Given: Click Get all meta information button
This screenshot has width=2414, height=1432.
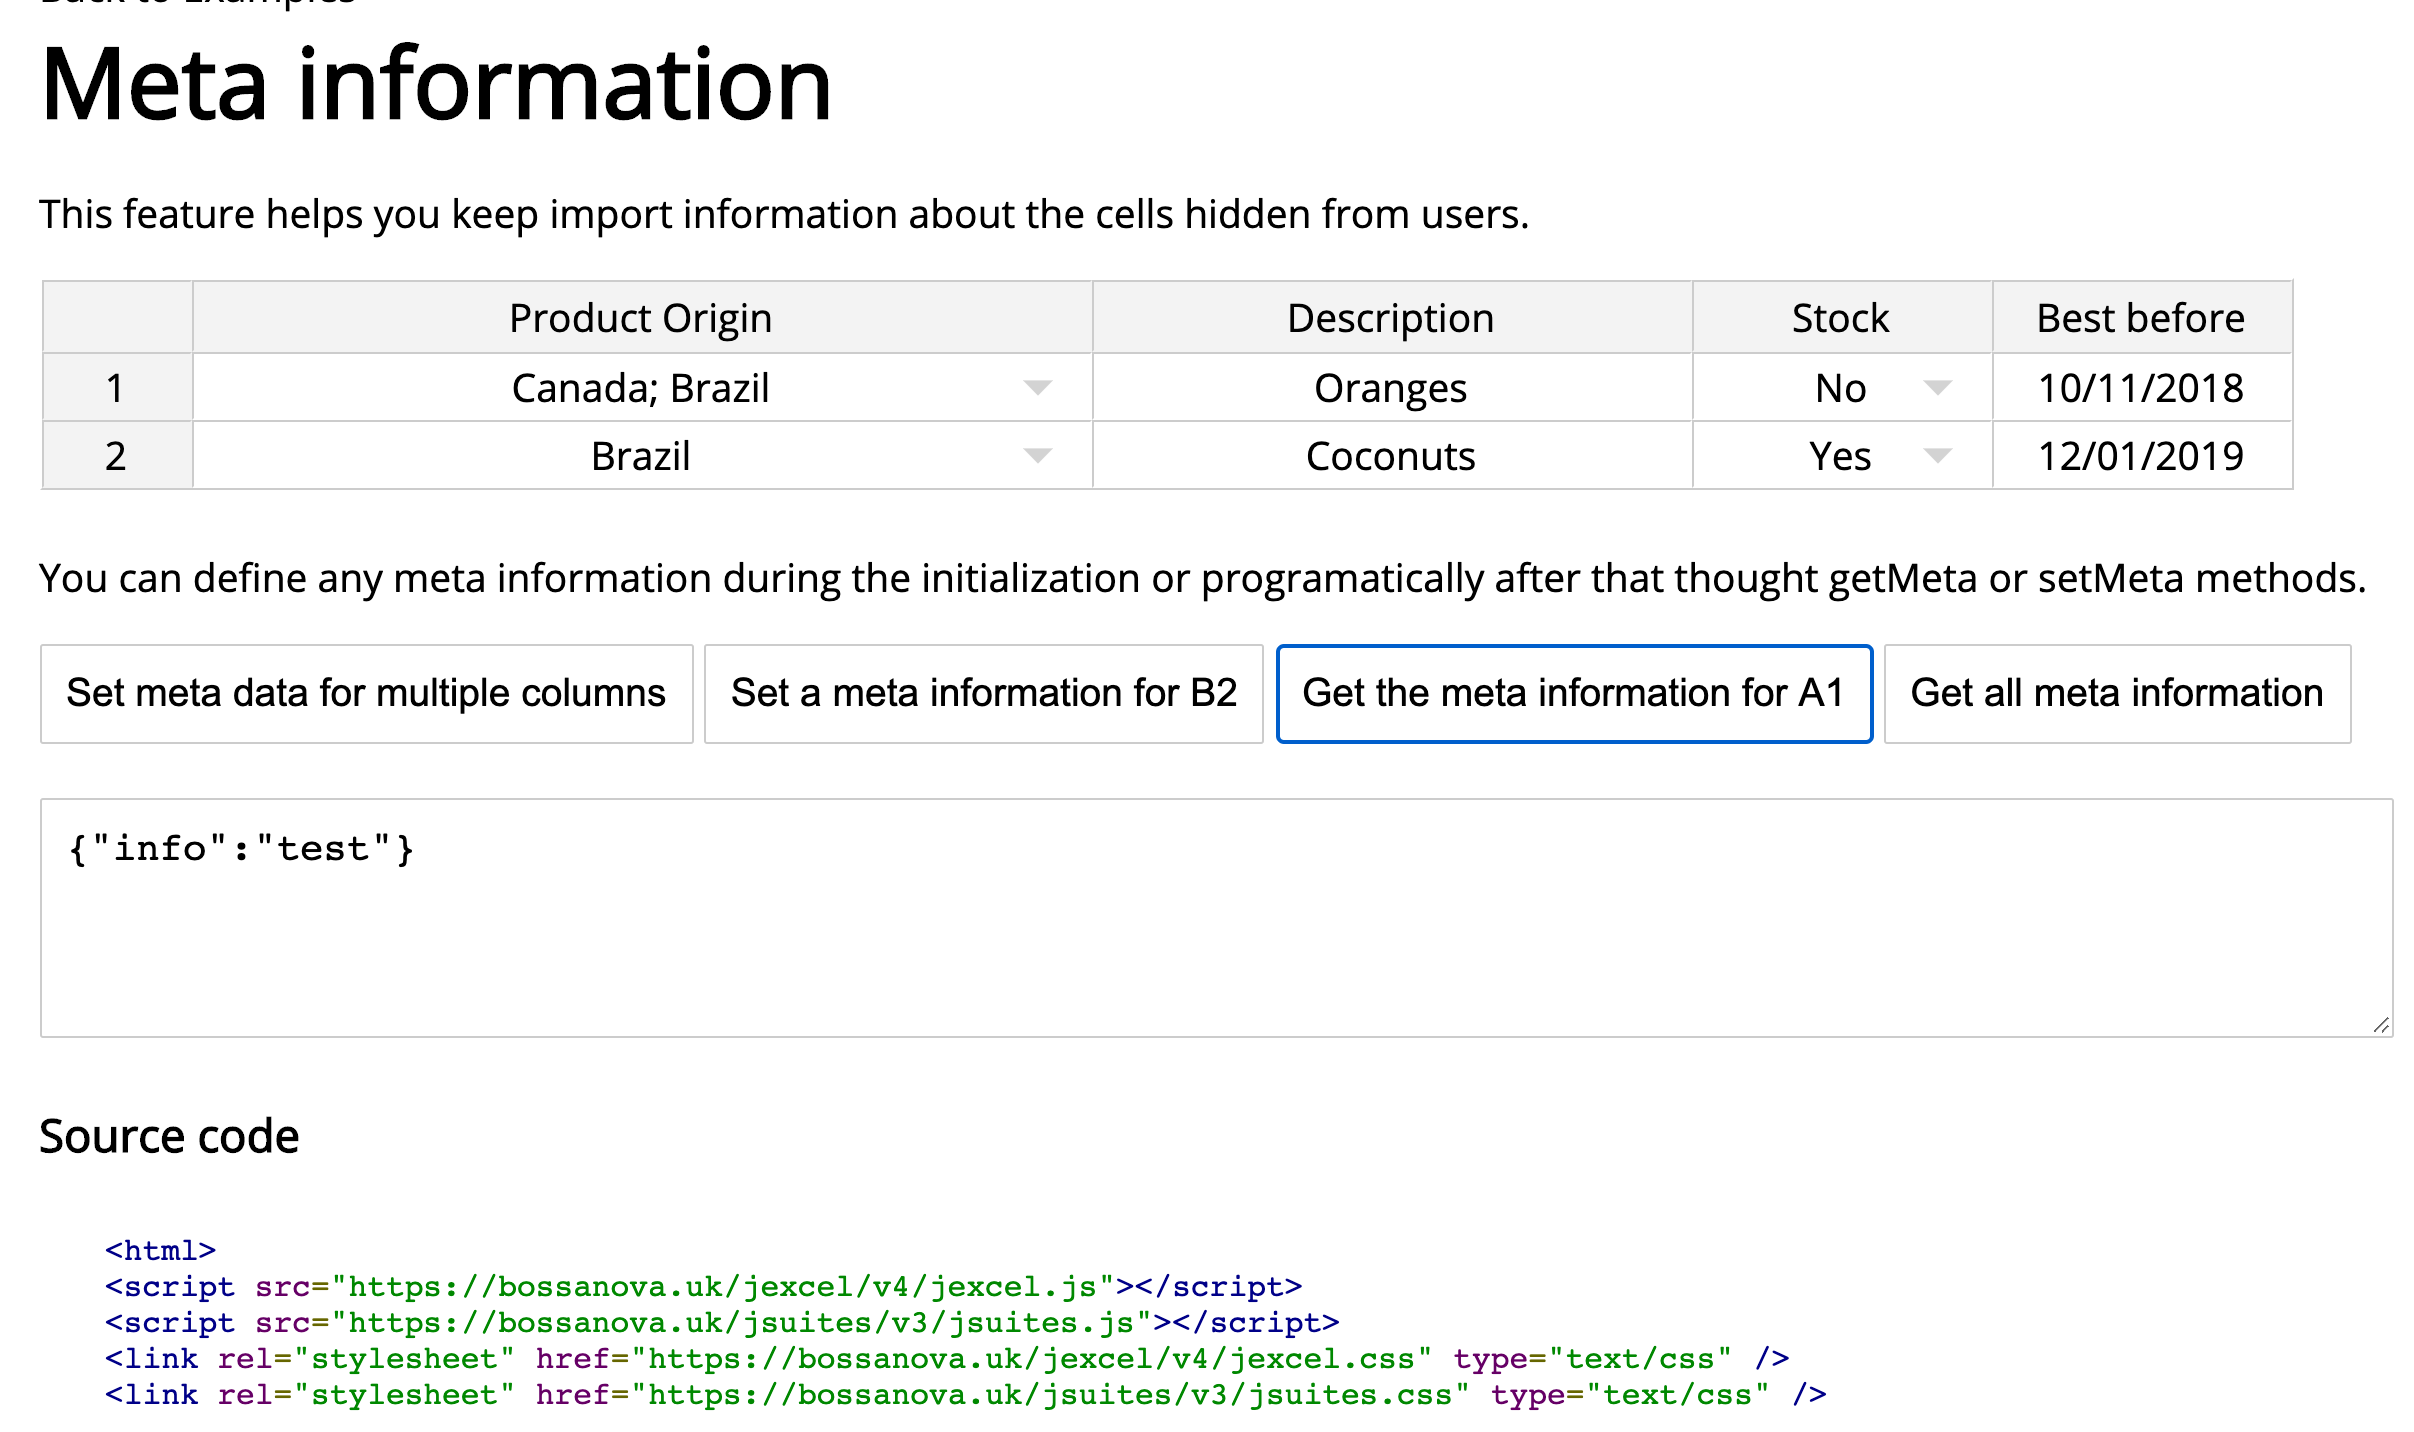Looking at the screenshot, I should coord(2117,694).
